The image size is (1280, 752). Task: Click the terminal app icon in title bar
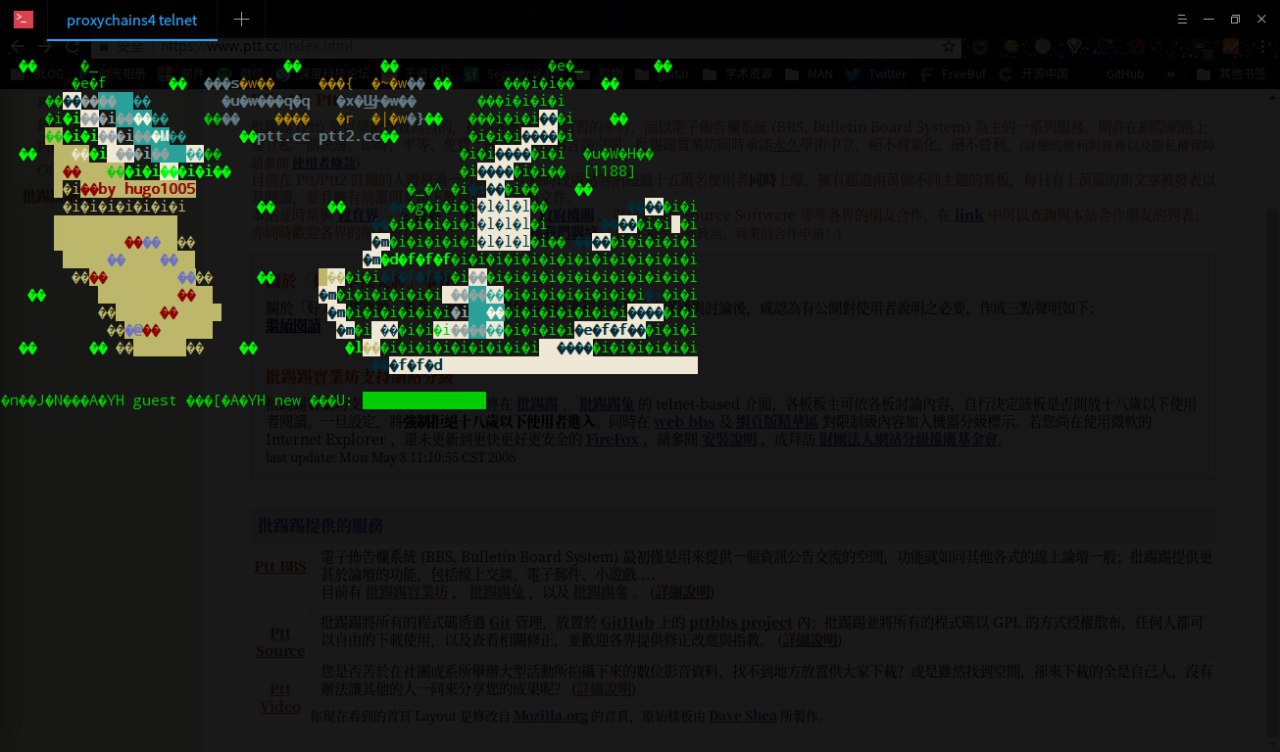coord(23,19)
